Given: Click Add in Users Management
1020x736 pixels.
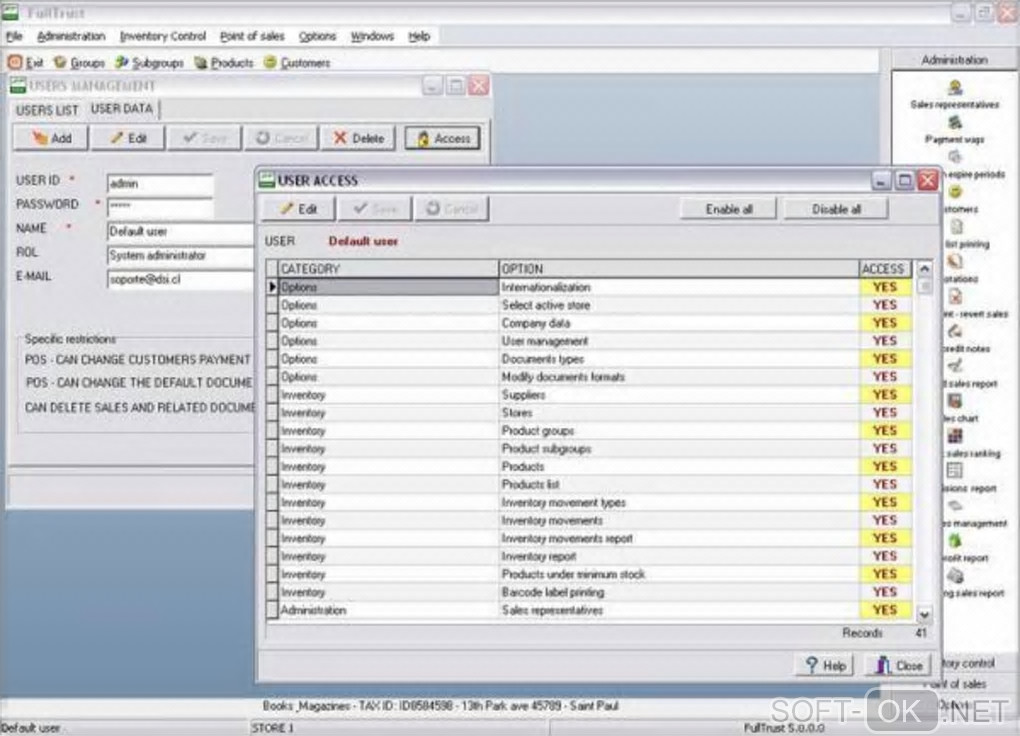Looking at the screenshot, I should (x=51, y=138).
